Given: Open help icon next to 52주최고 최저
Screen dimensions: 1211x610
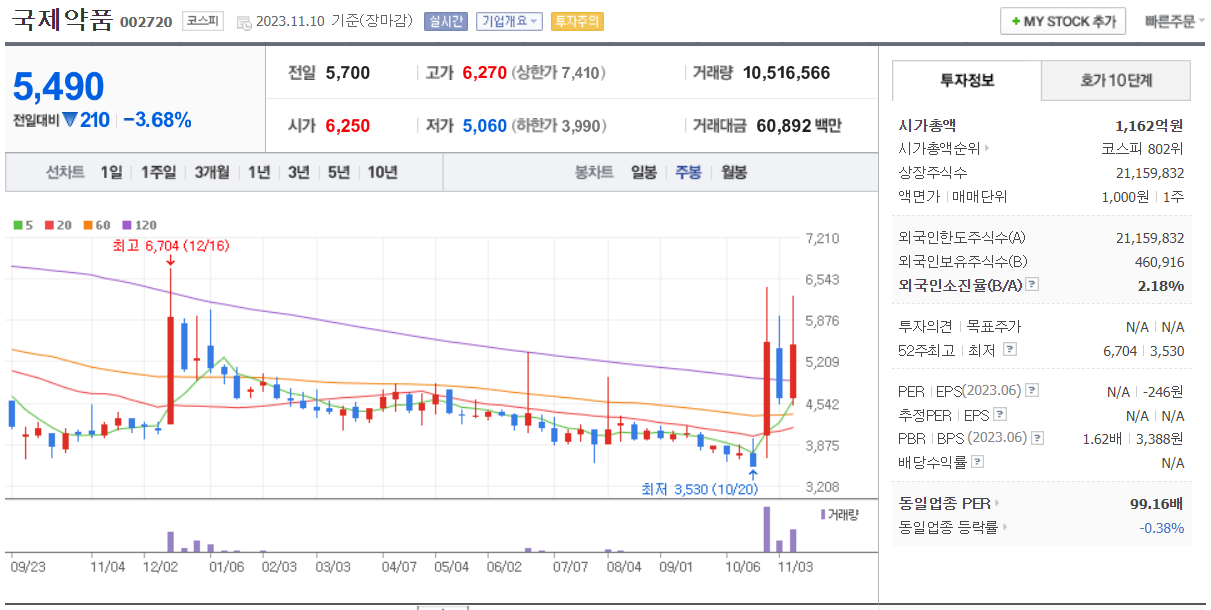Looking at the screenshot, I should [x=1010, y=349].
